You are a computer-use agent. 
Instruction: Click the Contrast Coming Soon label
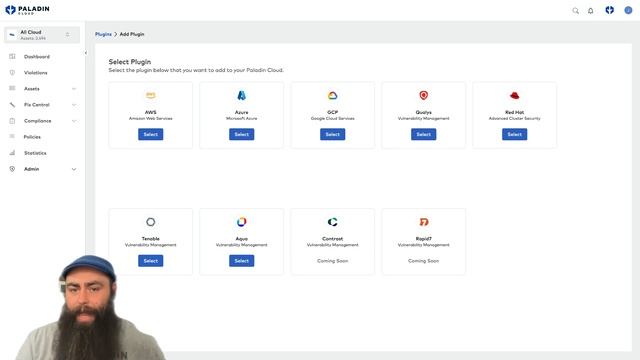(x=333, y=261)
